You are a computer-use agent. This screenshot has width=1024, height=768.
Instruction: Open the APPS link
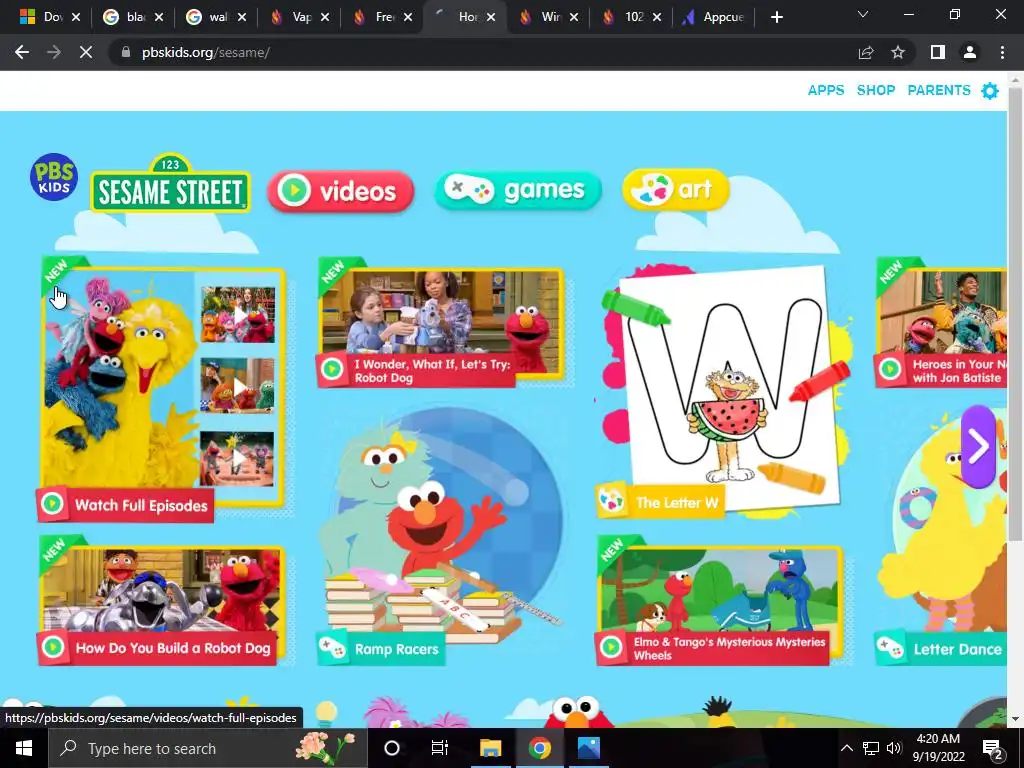pyautogui.click(x=826, y=90)
